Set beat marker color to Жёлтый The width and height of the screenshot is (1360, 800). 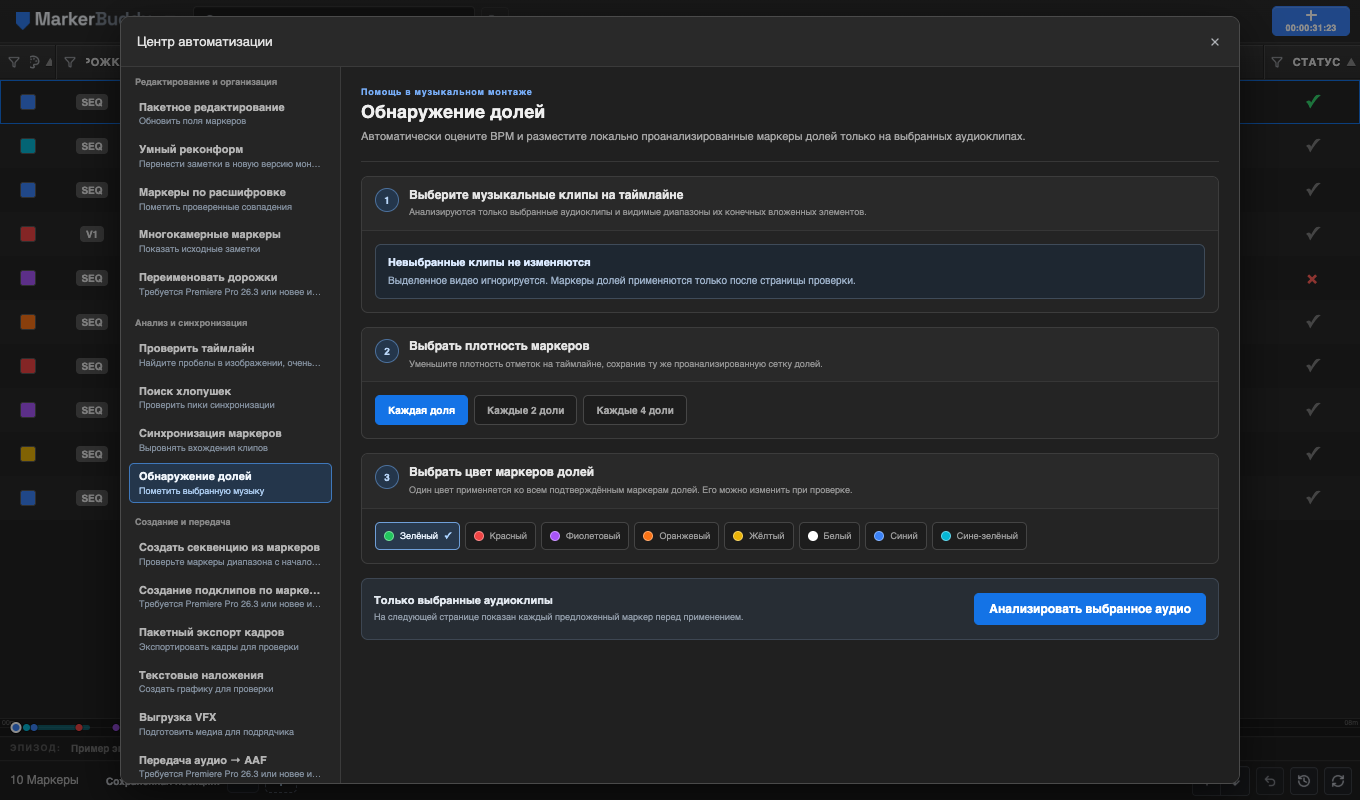click(x=759, y=536)
